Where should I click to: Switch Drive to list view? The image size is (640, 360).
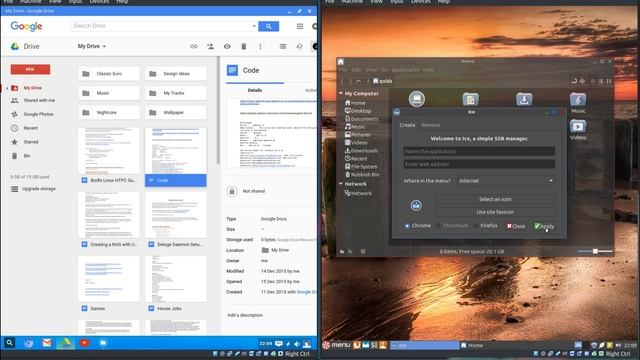[x=282, y=47]
